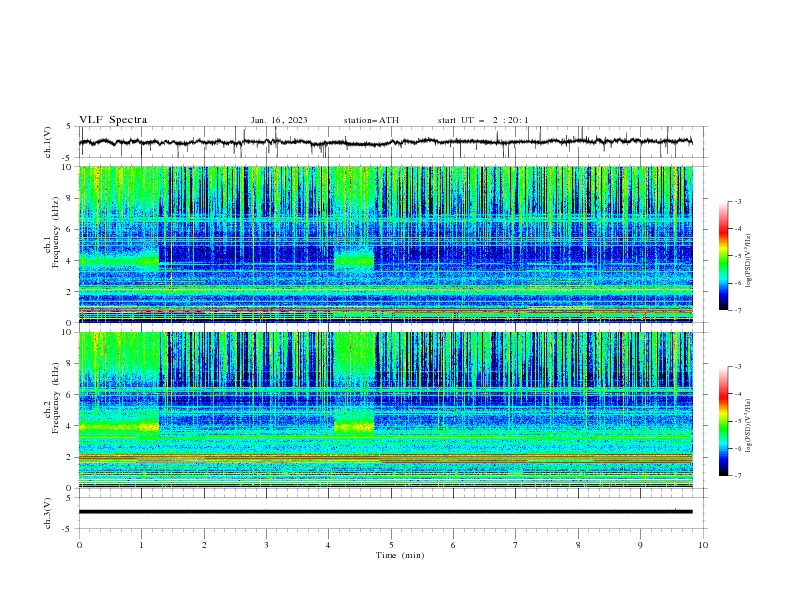Click the 'start UT = 2:20:1' text

pyautogui.click(x=483, y=120)
